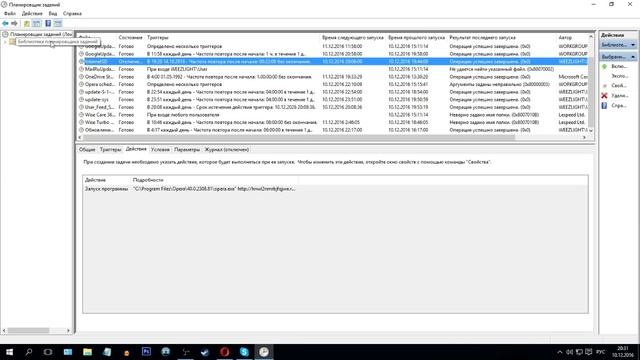The image size is (640, 360).
Task: Click the Подробности column header
Action: point(148,180)
